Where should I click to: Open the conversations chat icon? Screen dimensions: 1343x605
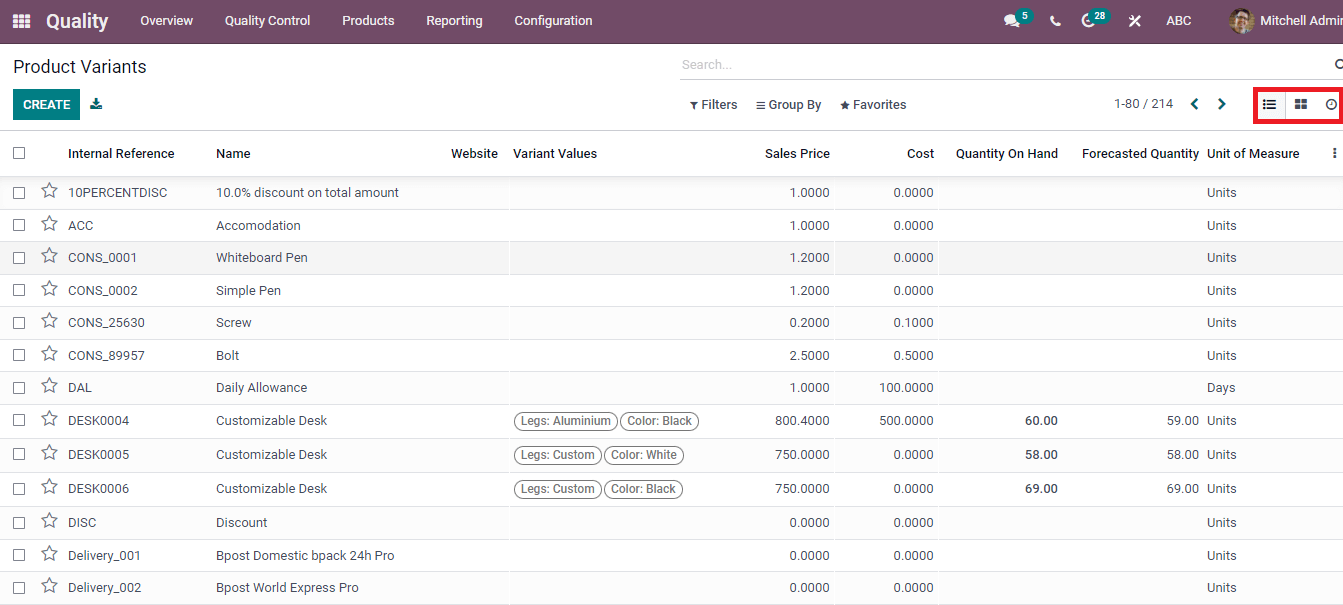pos(1012,21)
